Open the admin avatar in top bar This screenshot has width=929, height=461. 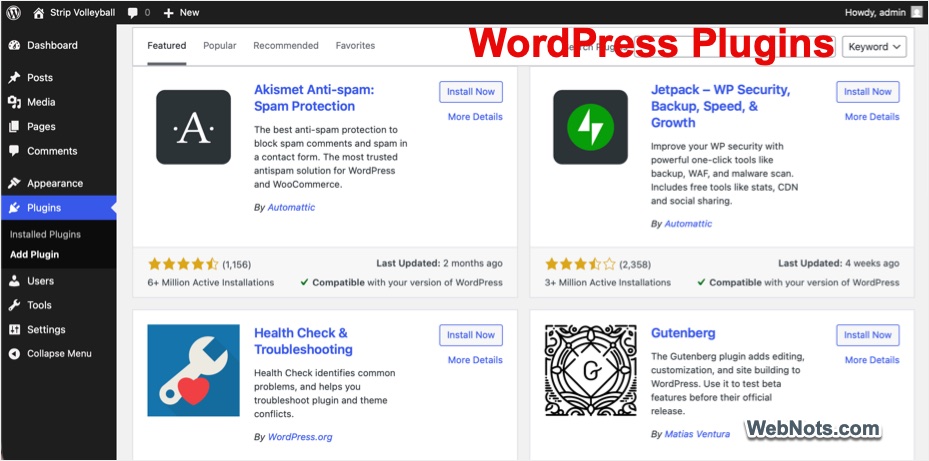click(916, 12)
